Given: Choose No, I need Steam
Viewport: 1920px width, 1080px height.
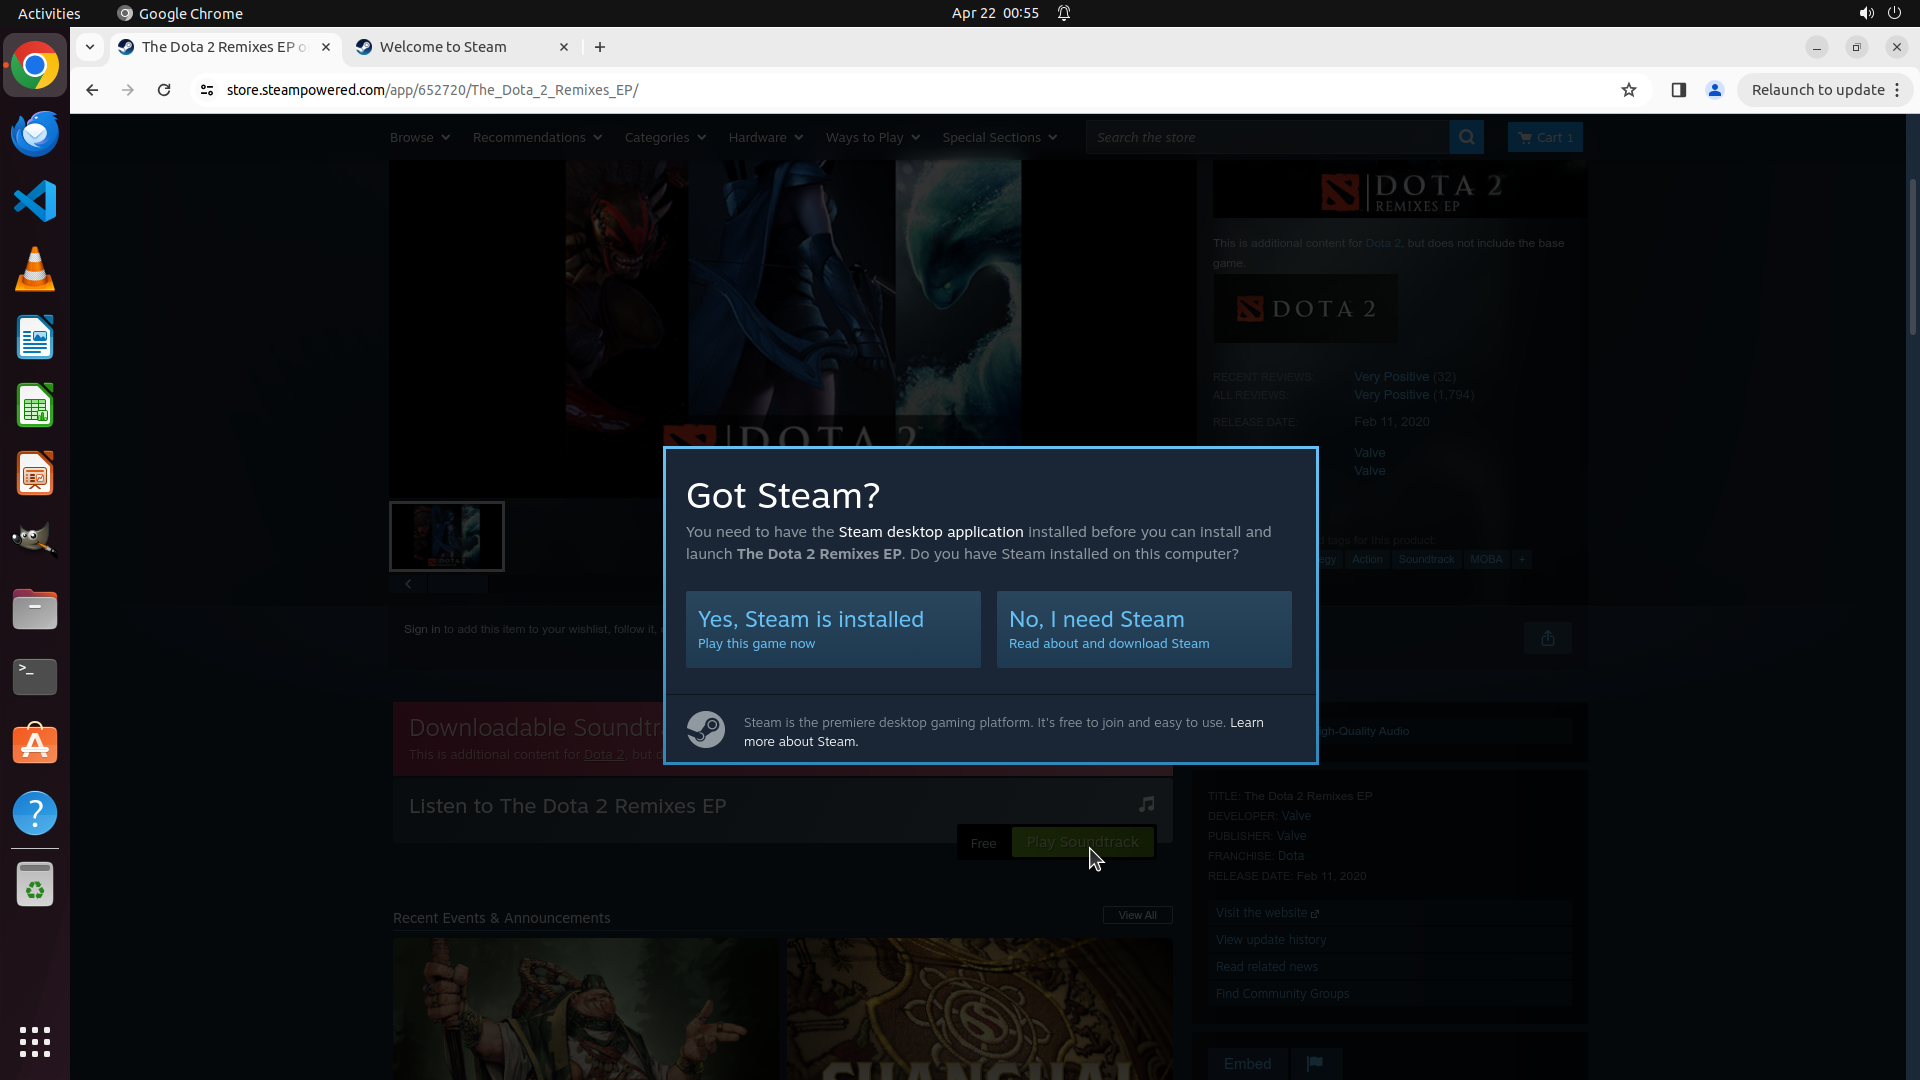Looking at the screenshot, I should (x=1143, y=629).
